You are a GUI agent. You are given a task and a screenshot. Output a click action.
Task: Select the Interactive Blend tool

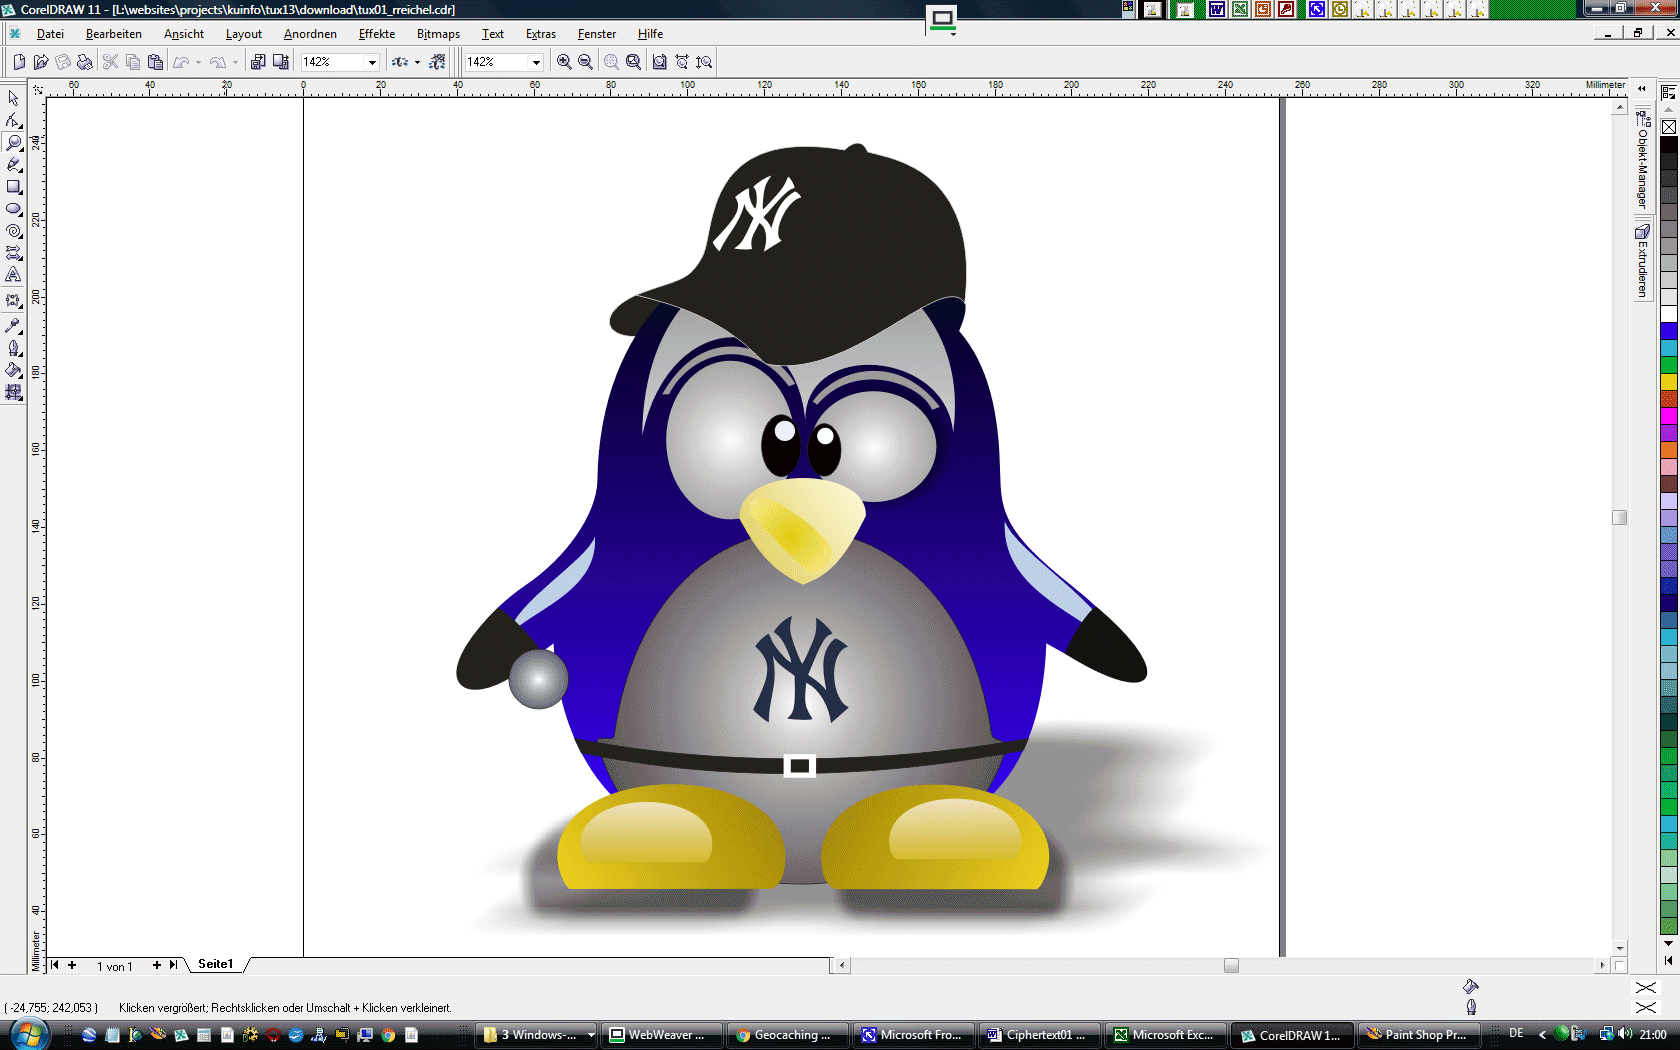pos(13,300)
